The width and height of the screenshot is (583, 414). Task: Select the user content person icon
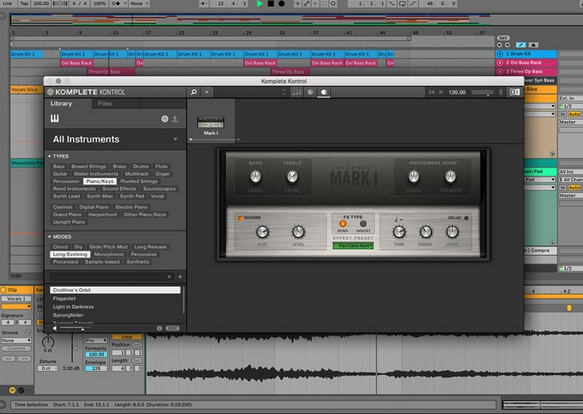pos(175,119)
